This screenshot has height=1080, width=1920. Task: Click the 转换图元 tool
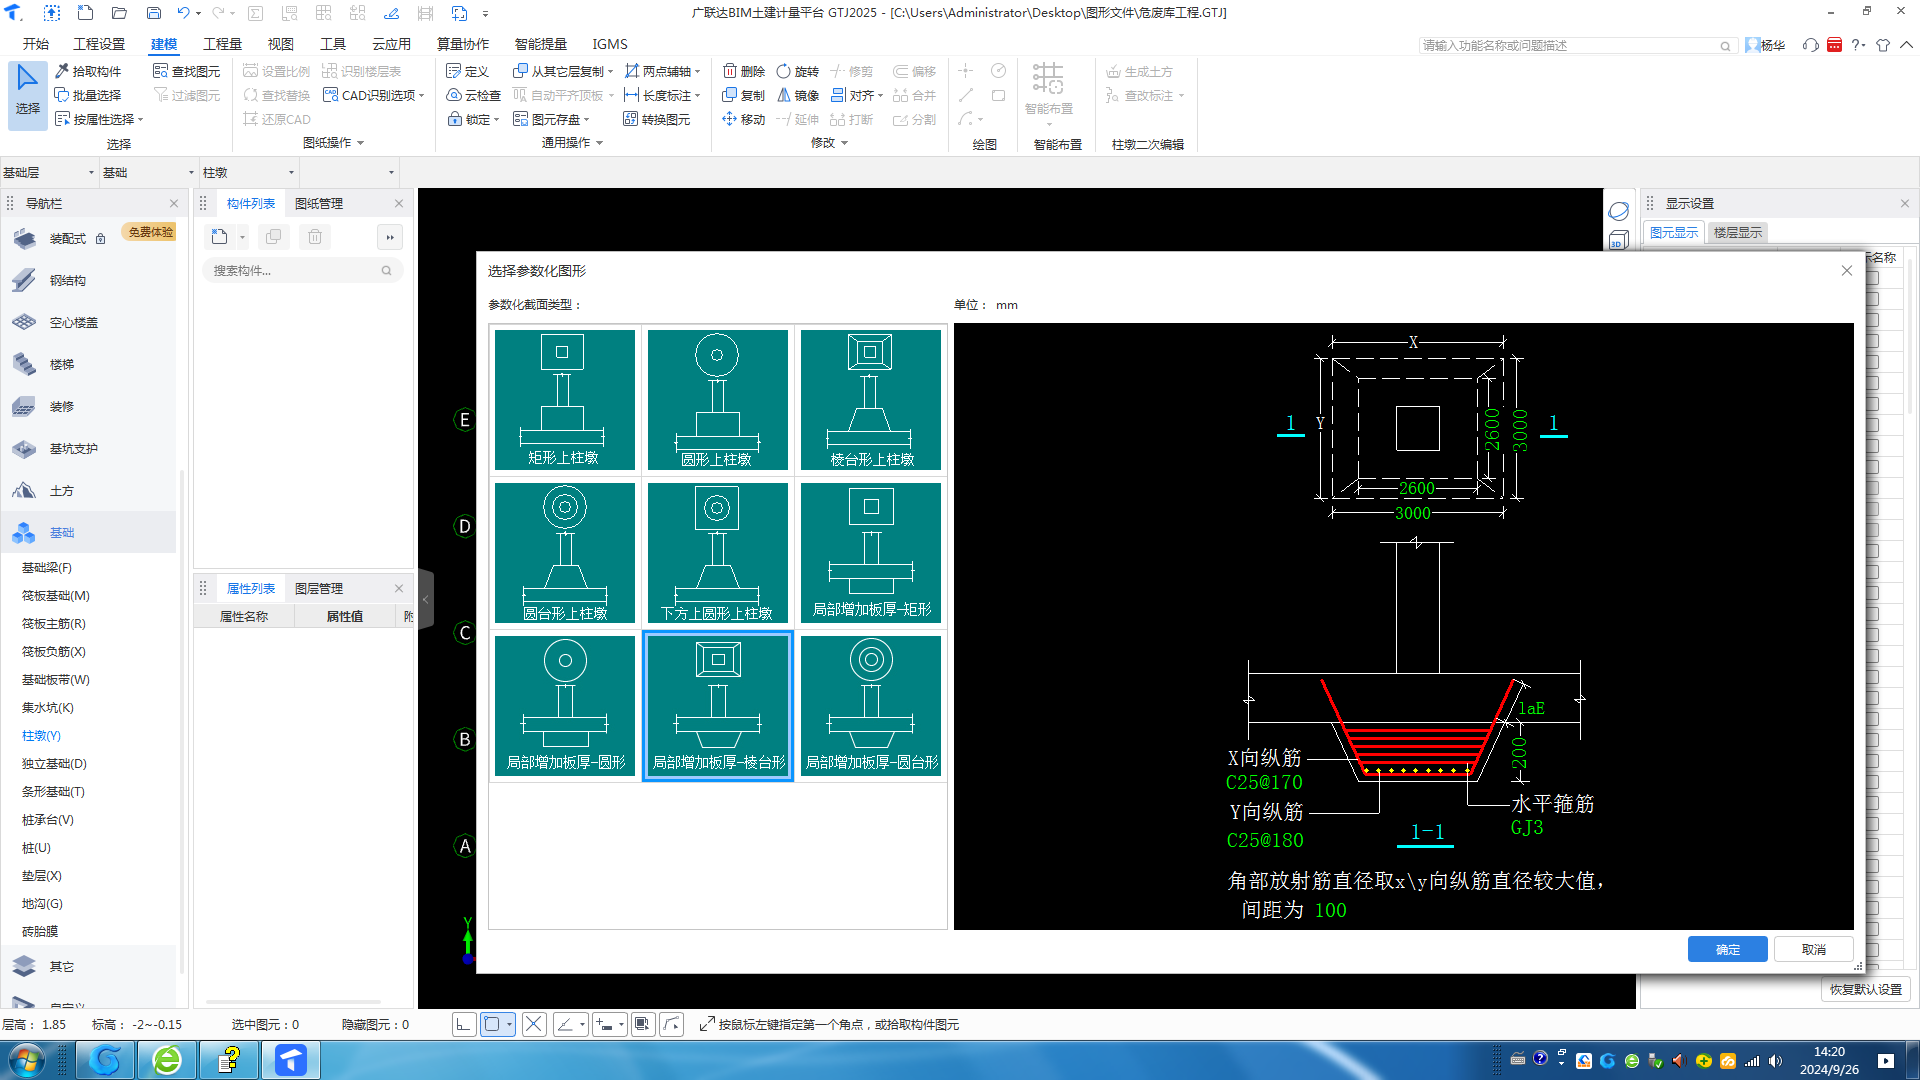[x=657, y=119]
